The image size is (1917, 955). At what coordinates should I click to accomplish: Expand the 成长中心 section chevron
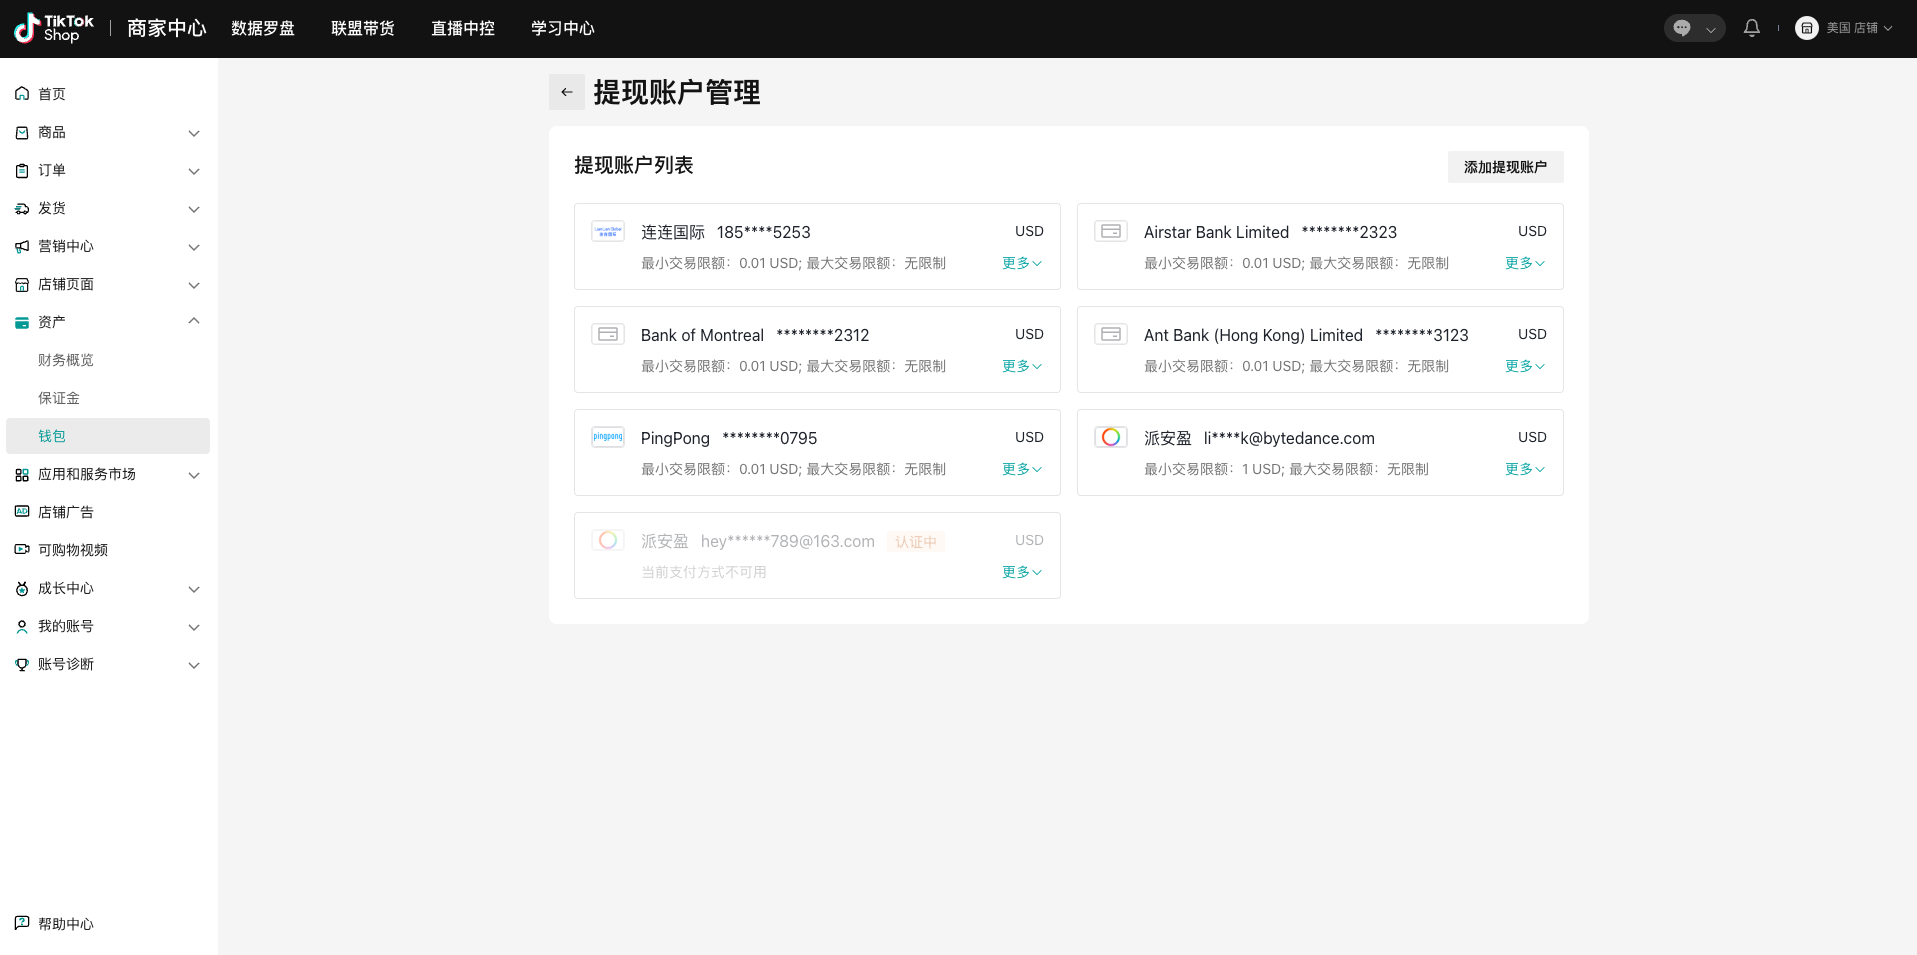(x=194, y=589)
